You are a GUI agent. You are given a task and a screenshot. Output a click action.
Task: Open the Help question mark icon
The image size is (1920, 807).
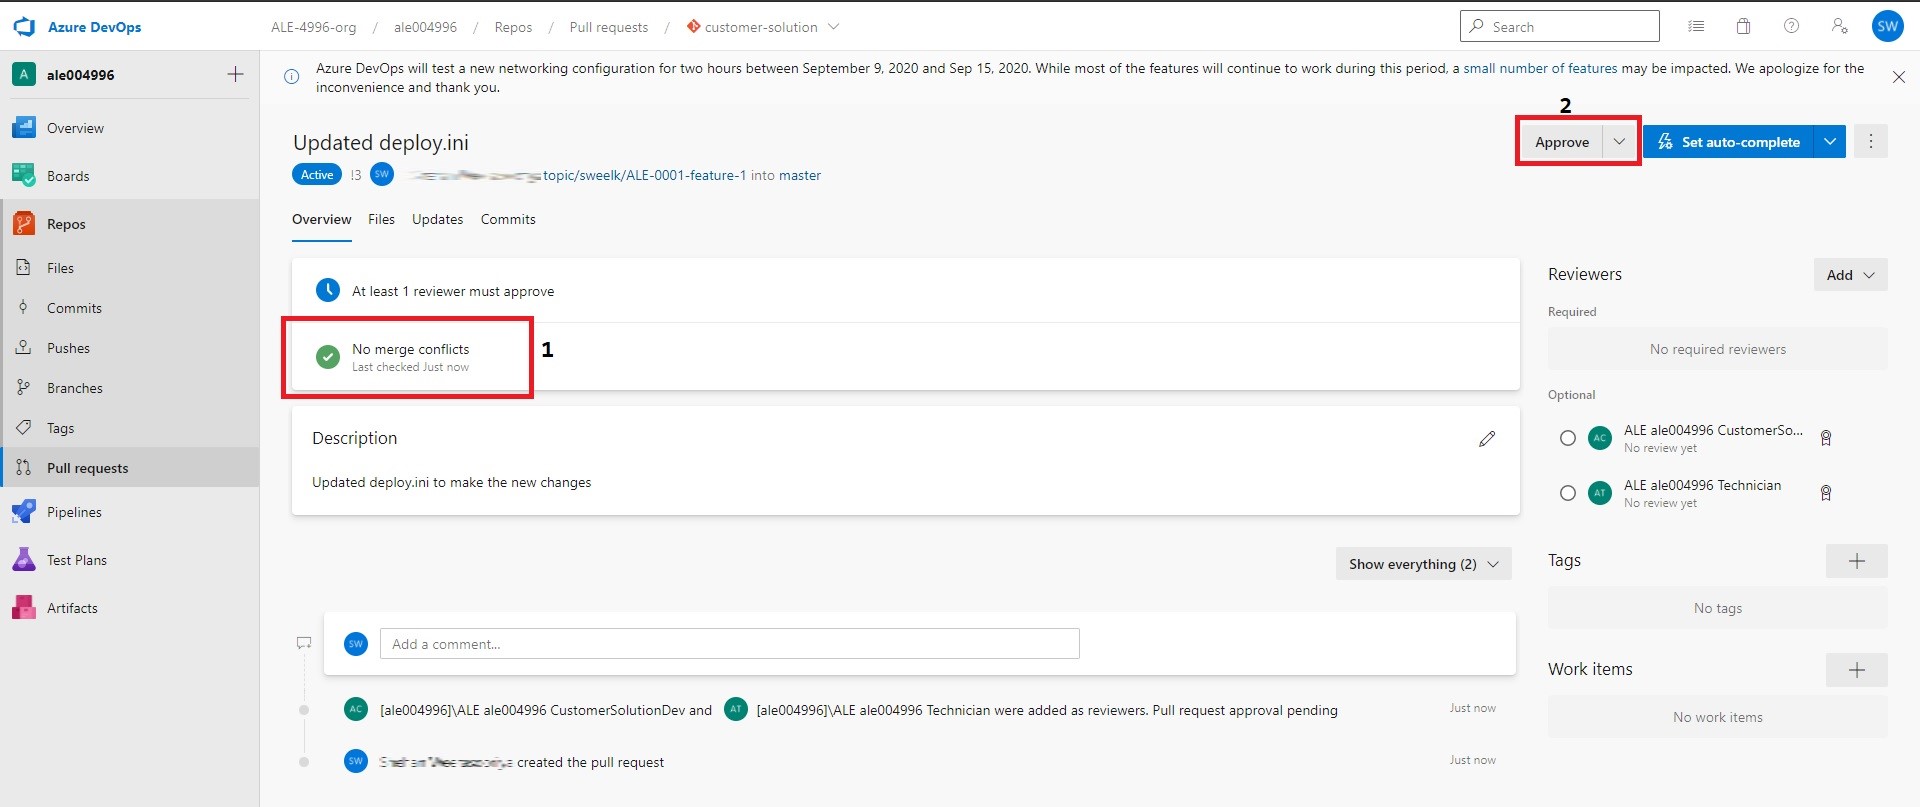pos(1791,26)
